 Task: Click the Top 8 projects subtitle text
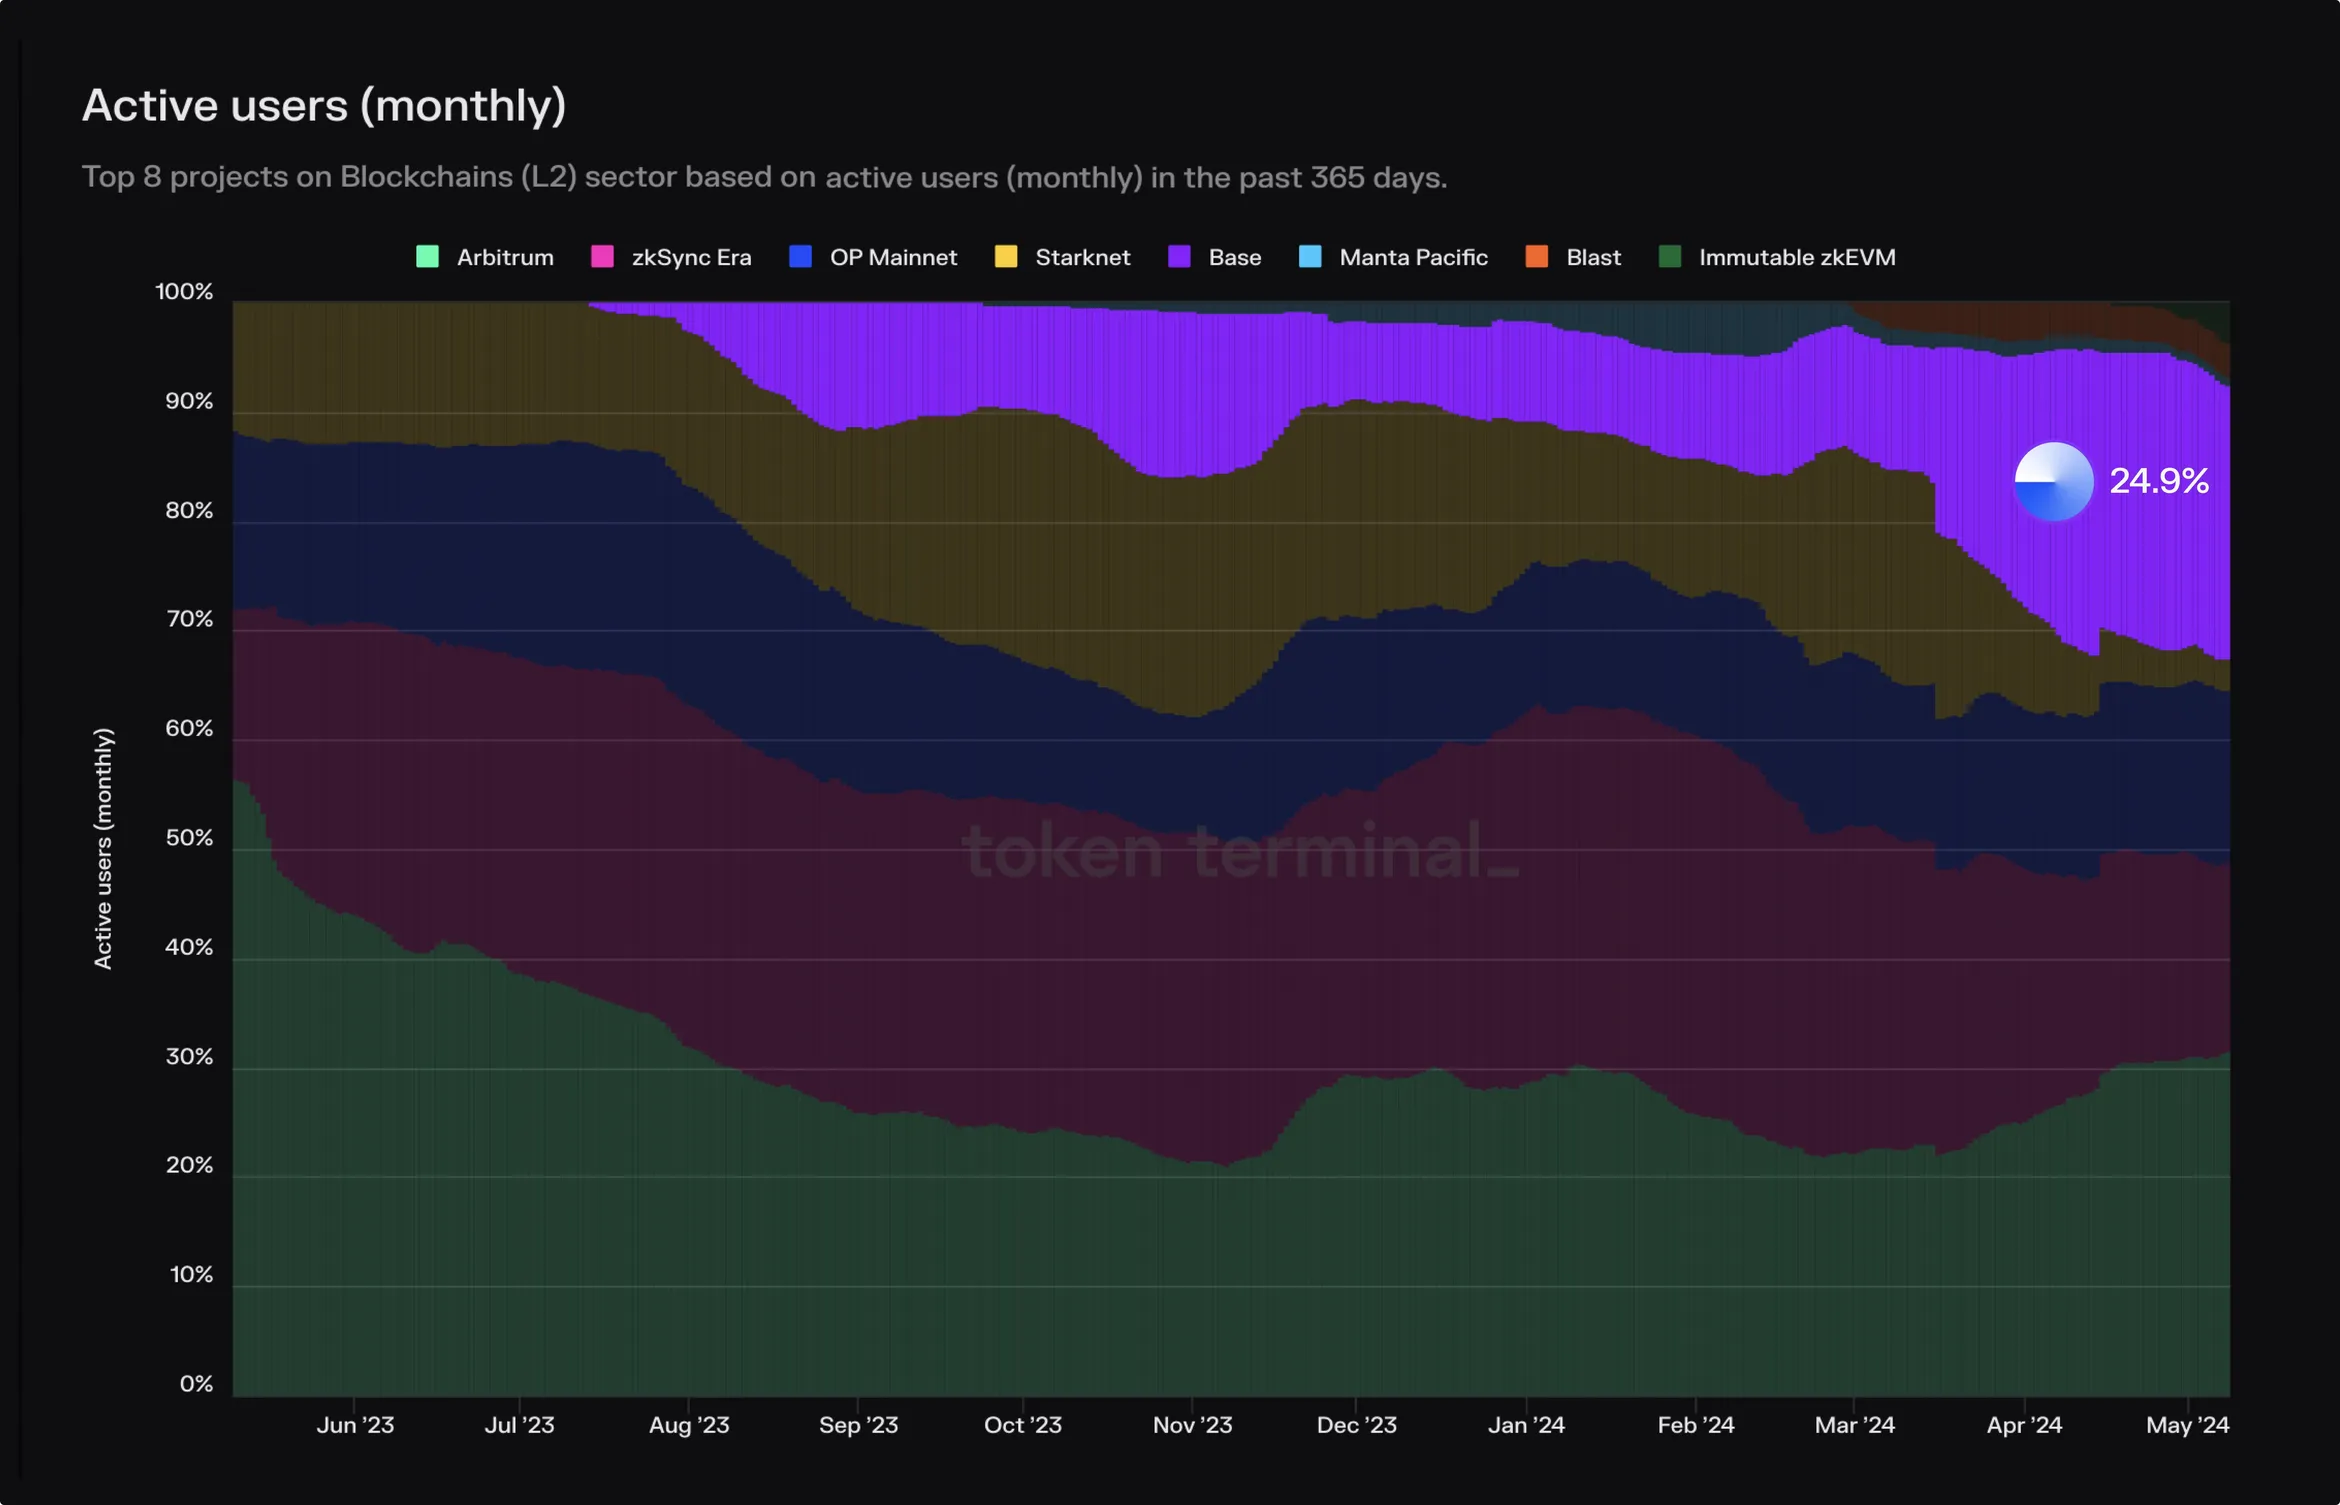click(764, 177)
